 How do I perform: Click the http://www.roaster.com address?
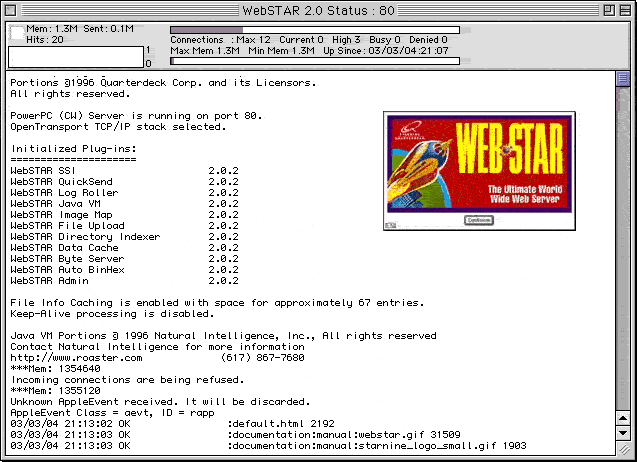tap(76, 358)
